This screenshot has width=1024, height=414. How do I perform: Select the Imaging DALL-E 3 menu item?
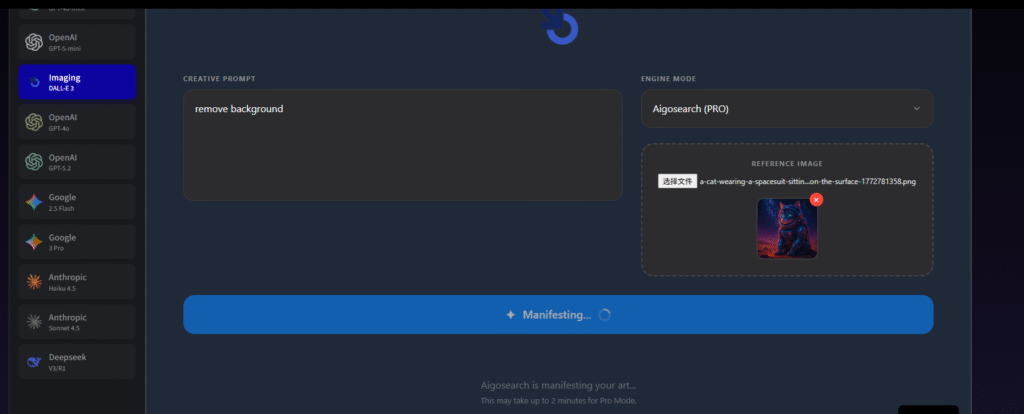[x=77, y=82]
